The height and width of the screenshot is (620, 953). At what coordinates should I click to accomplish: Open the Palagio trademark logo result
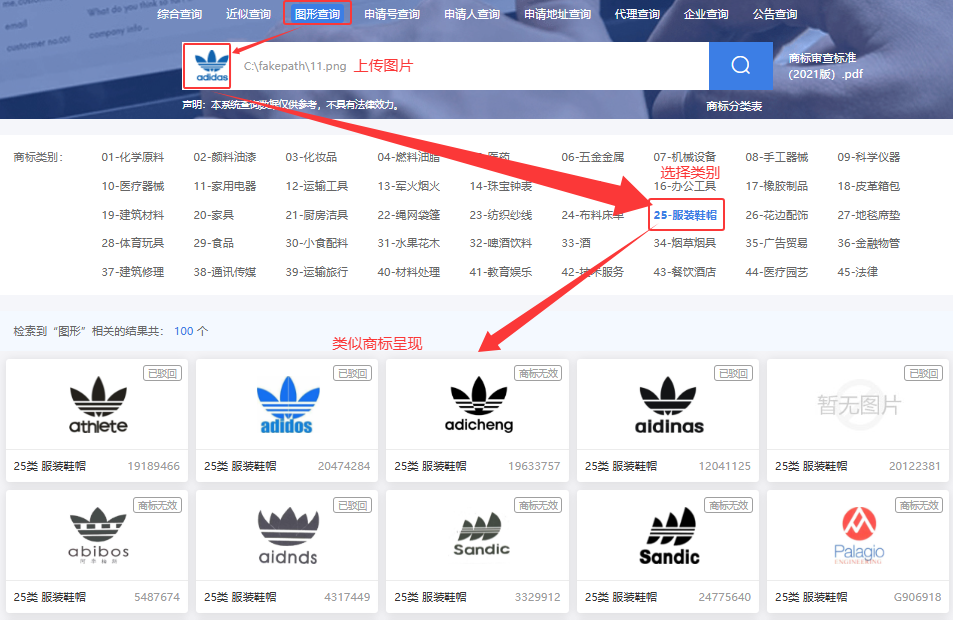tap(859, 536)
